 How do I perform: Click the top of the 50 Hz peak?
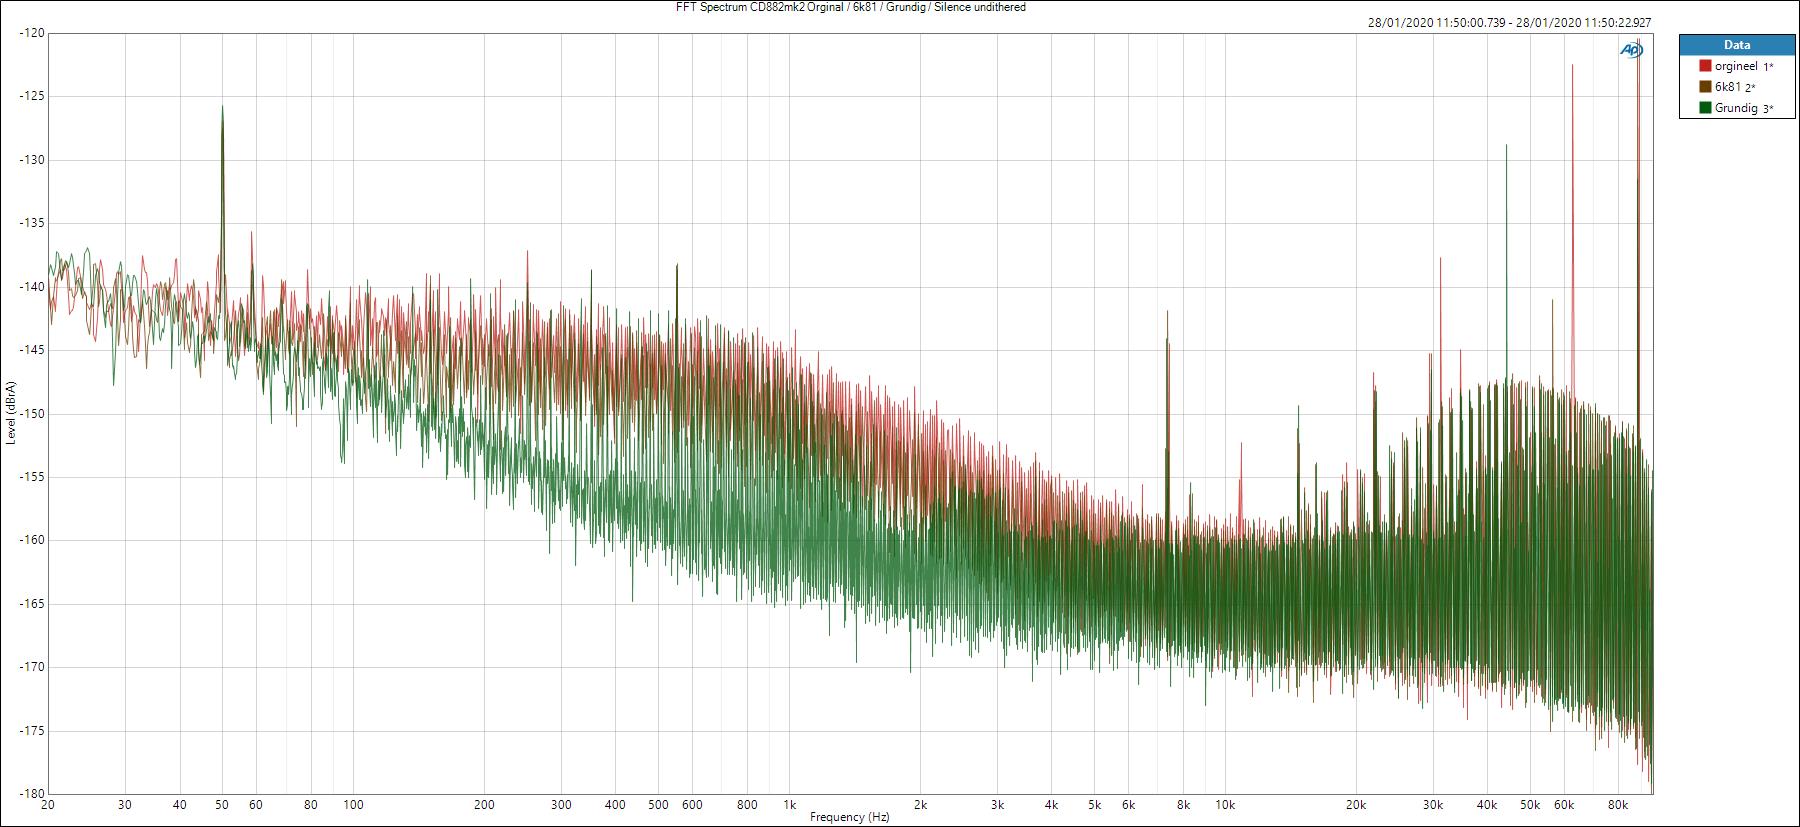(x=222, y=108)
